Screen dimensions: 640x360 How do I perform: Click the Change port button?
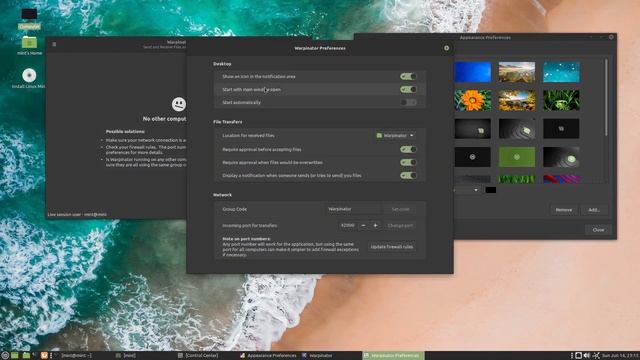[400, 225]
